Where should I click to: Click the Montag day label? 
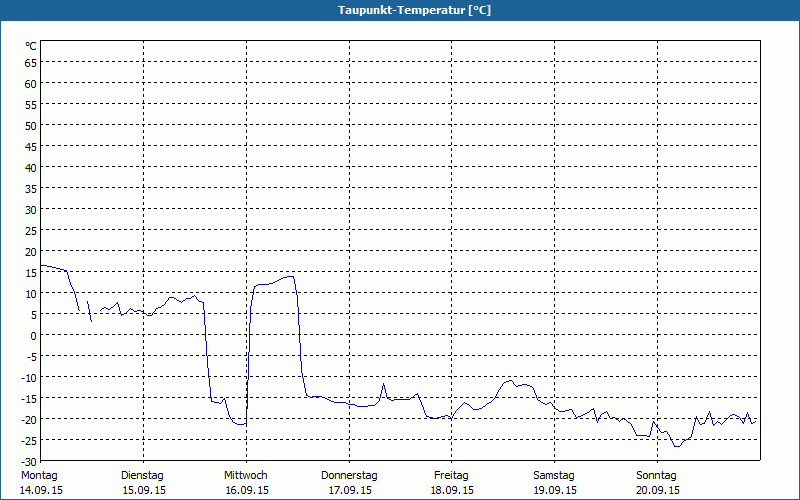(39, 476)
